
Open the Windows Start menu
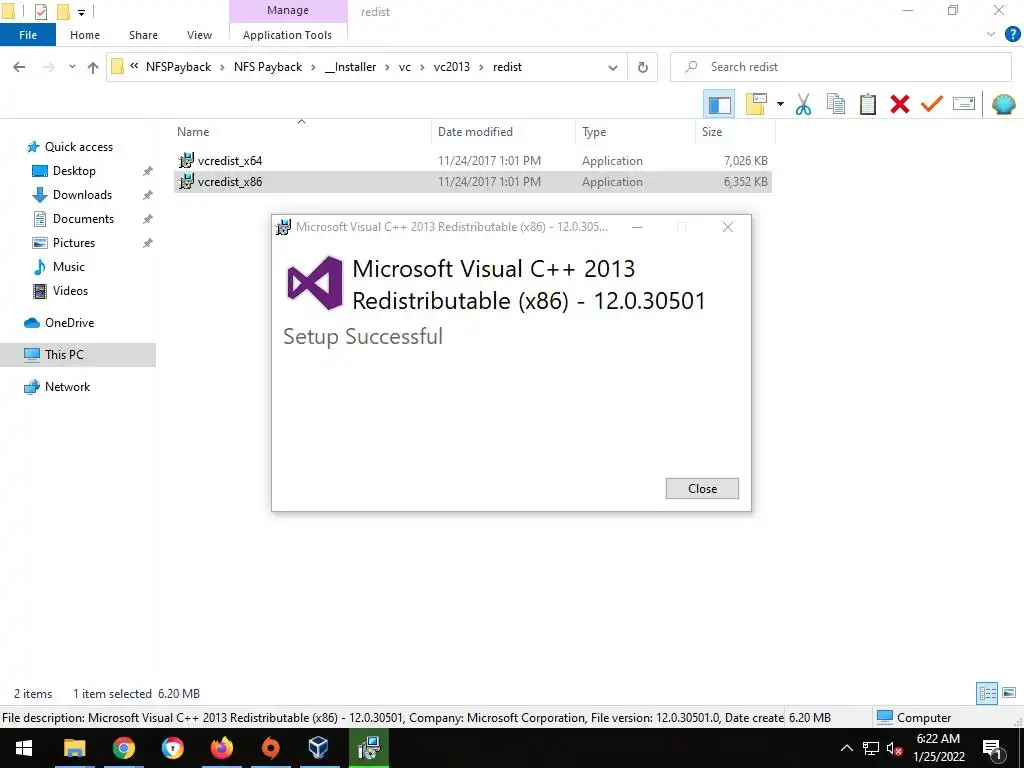tap(24, 748)
